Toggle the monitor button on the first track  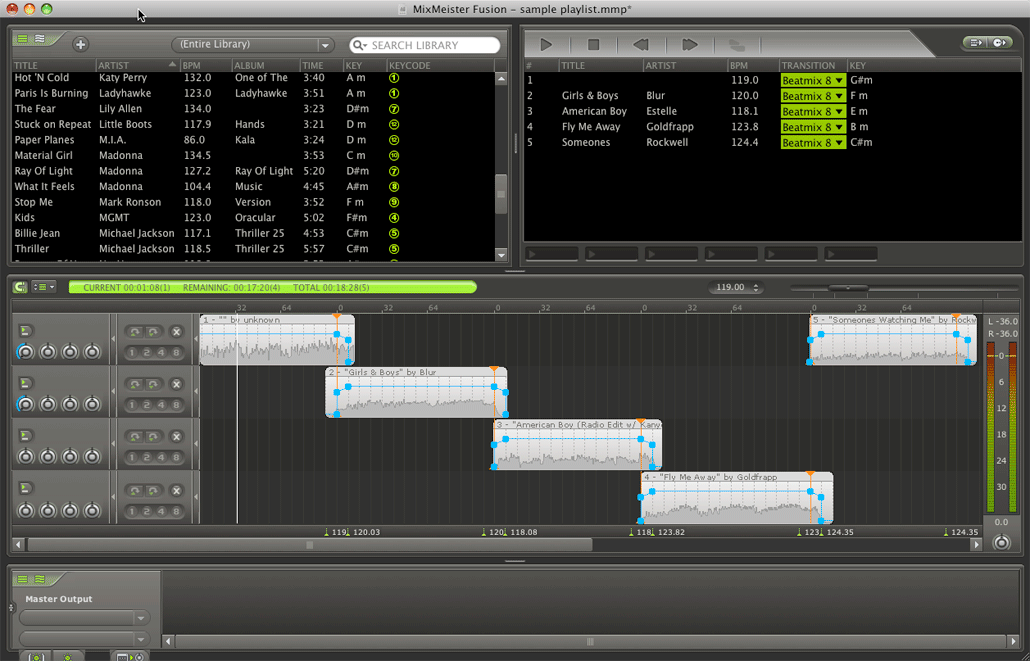[x=25, y=331]
